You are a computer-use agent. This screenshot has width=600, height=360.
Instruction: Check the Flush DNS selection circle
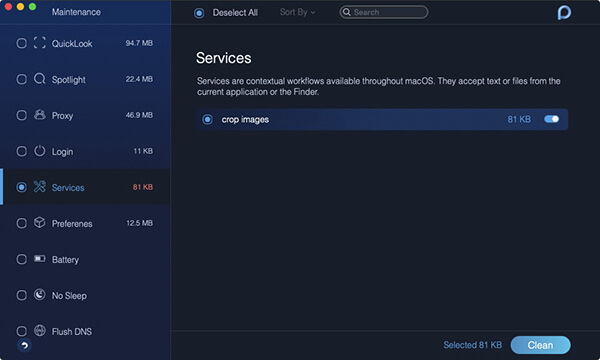tap(21, 331)
